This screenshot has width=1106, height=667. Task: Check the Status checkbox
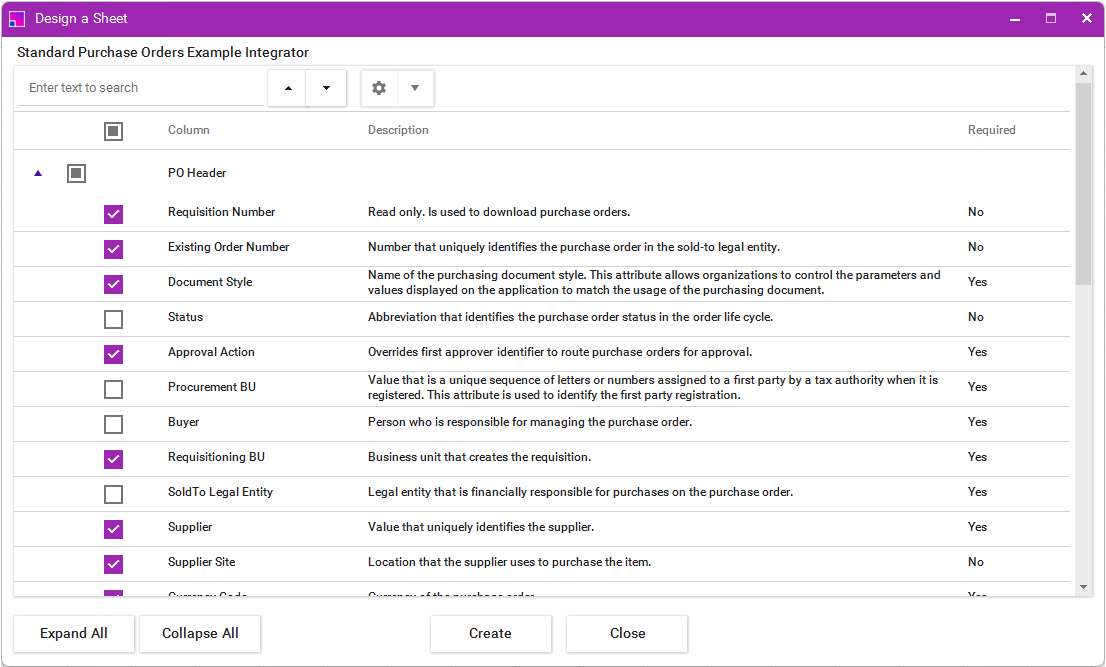(114, 319)
